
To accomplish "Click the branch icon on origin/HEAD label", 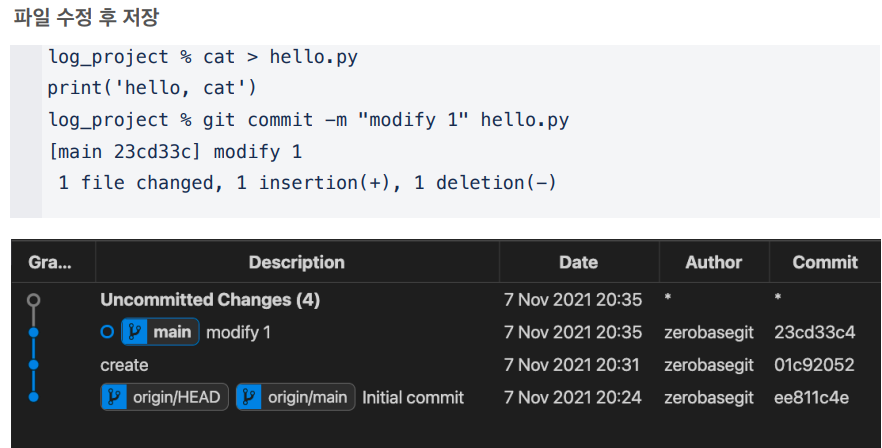I will point(114,397).
